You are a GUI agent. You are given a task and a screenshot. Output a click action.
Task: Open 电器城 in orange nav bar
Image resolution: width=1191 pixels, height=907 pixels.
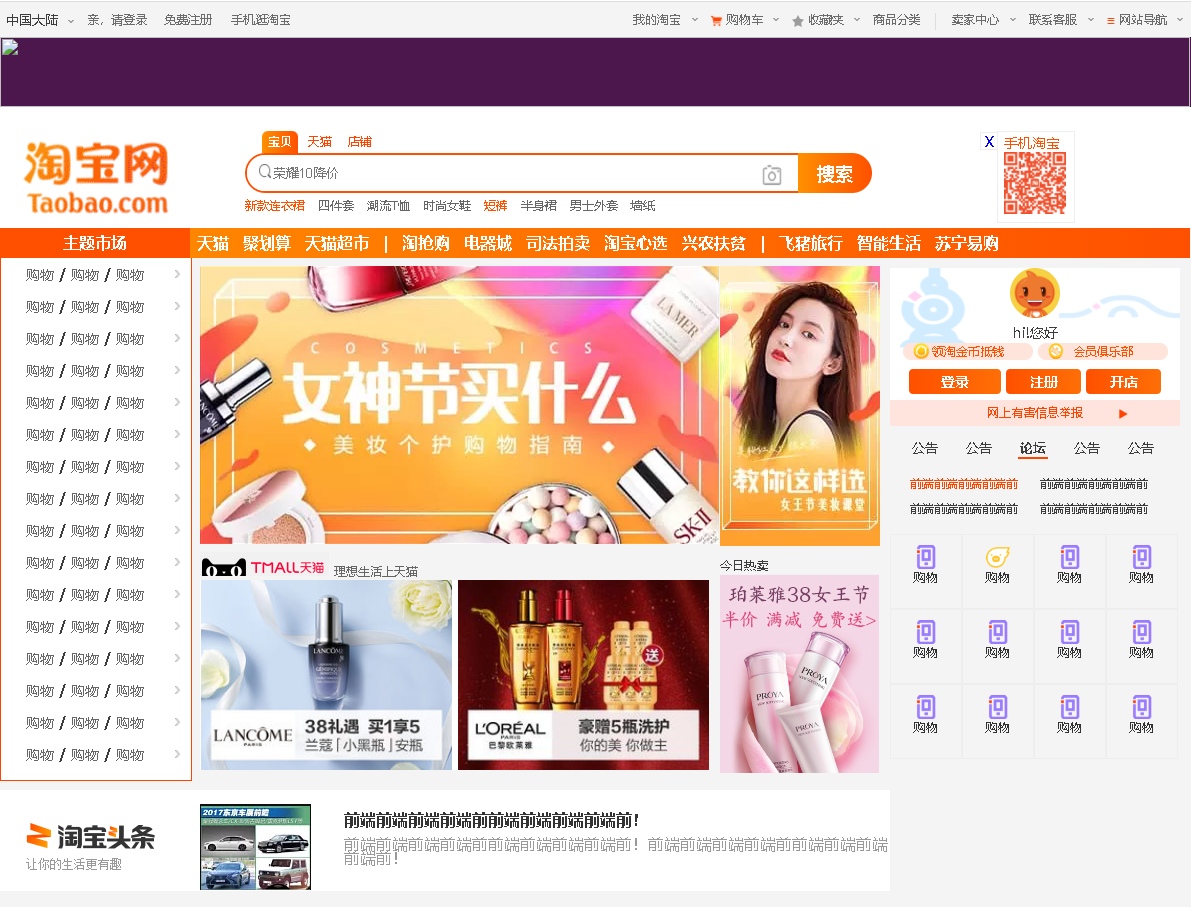(x=488, y=244)
